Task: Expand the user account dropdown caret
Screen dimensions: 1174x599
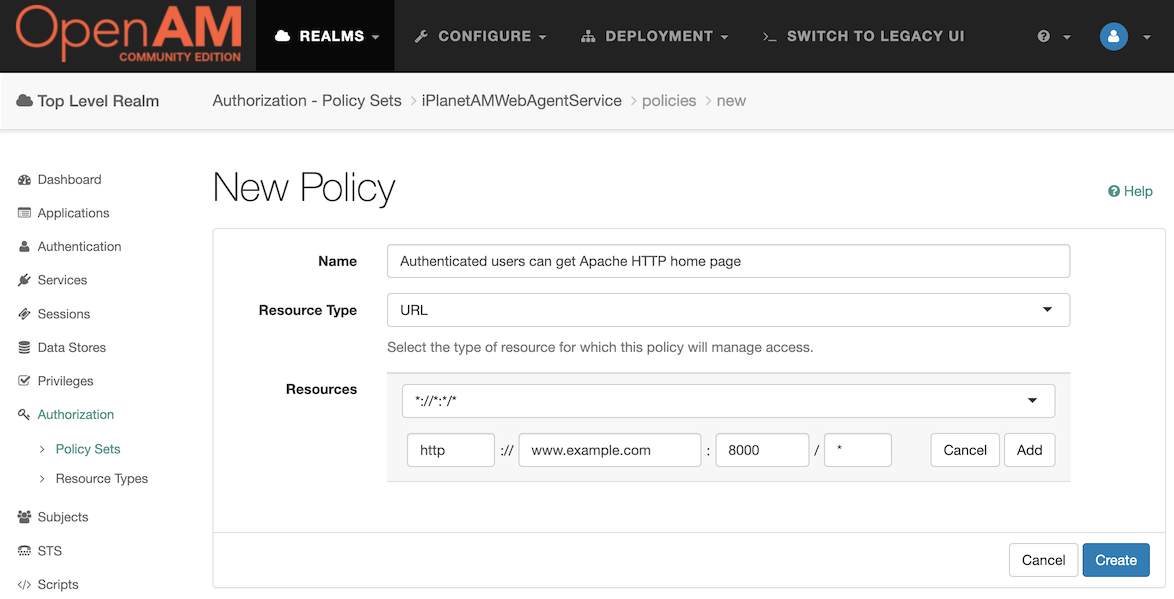Action: (x=1146, y=37)
